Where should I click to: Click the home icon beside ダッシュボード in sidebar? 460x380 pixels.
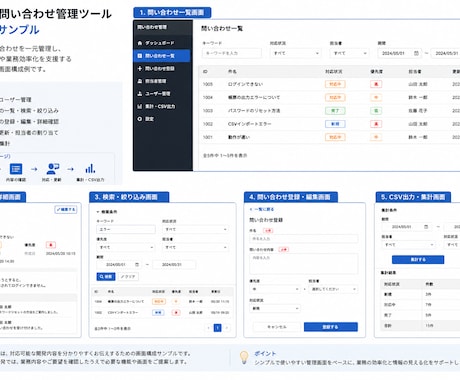click(x=140, y=43)
